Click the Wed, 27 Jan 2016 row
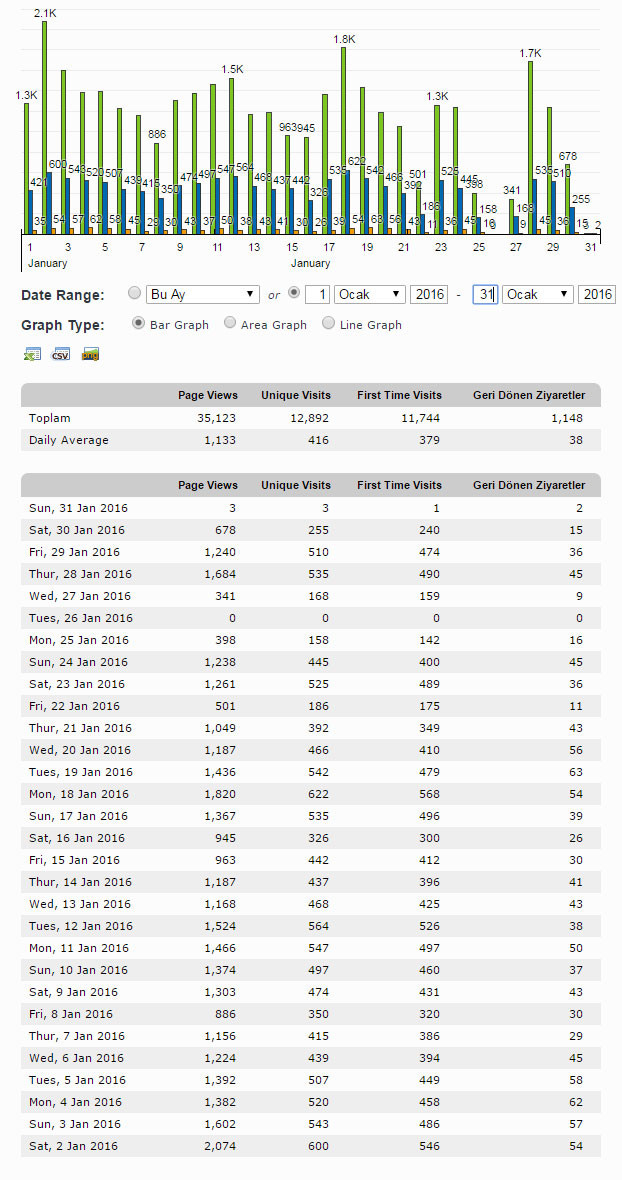Viewport: 622px width, 1180px height. [311, 596]
